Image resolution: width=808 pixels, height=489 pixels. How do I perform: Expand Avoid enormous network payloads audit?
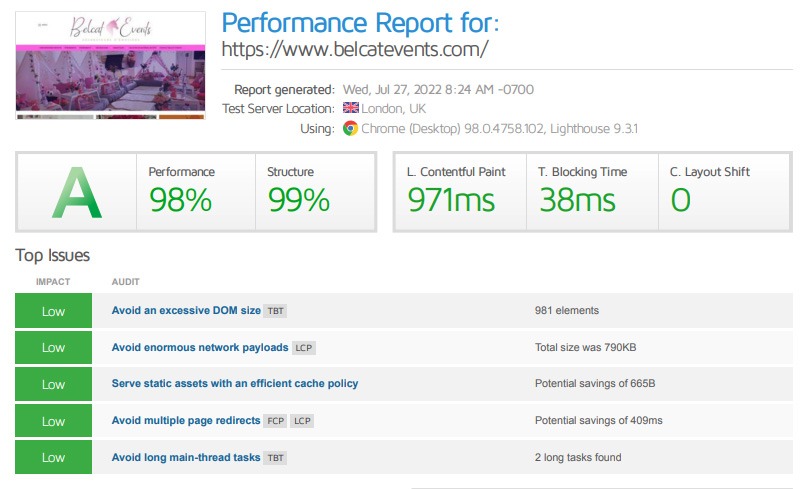pos(200,348)
